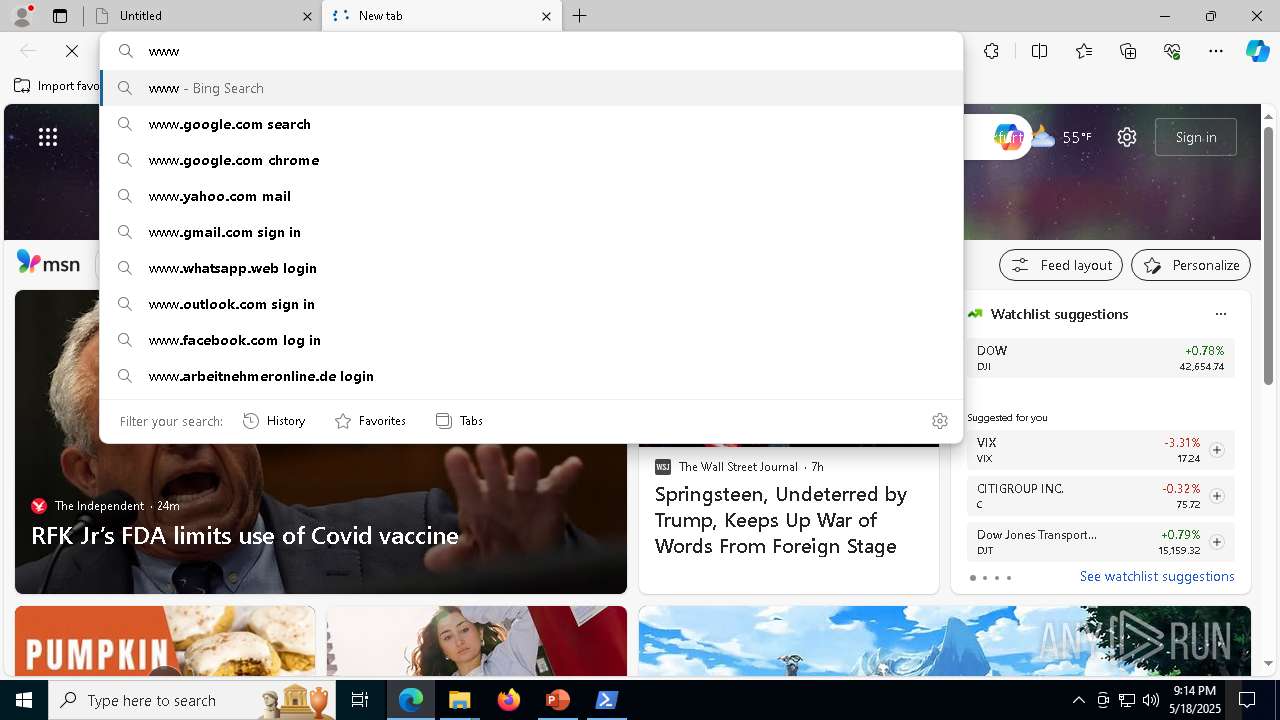The image size is (1280, 720).
Task: Open the volume tray icon
Action: 1150,700
